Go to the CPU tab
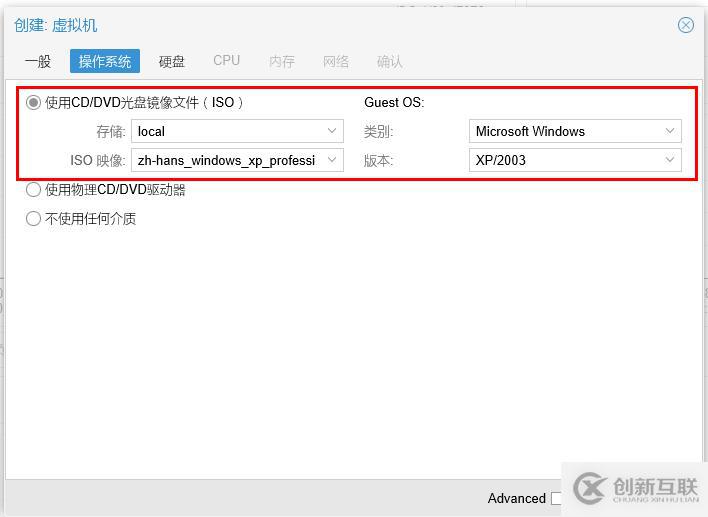The image size is (708, 517). 227,61
